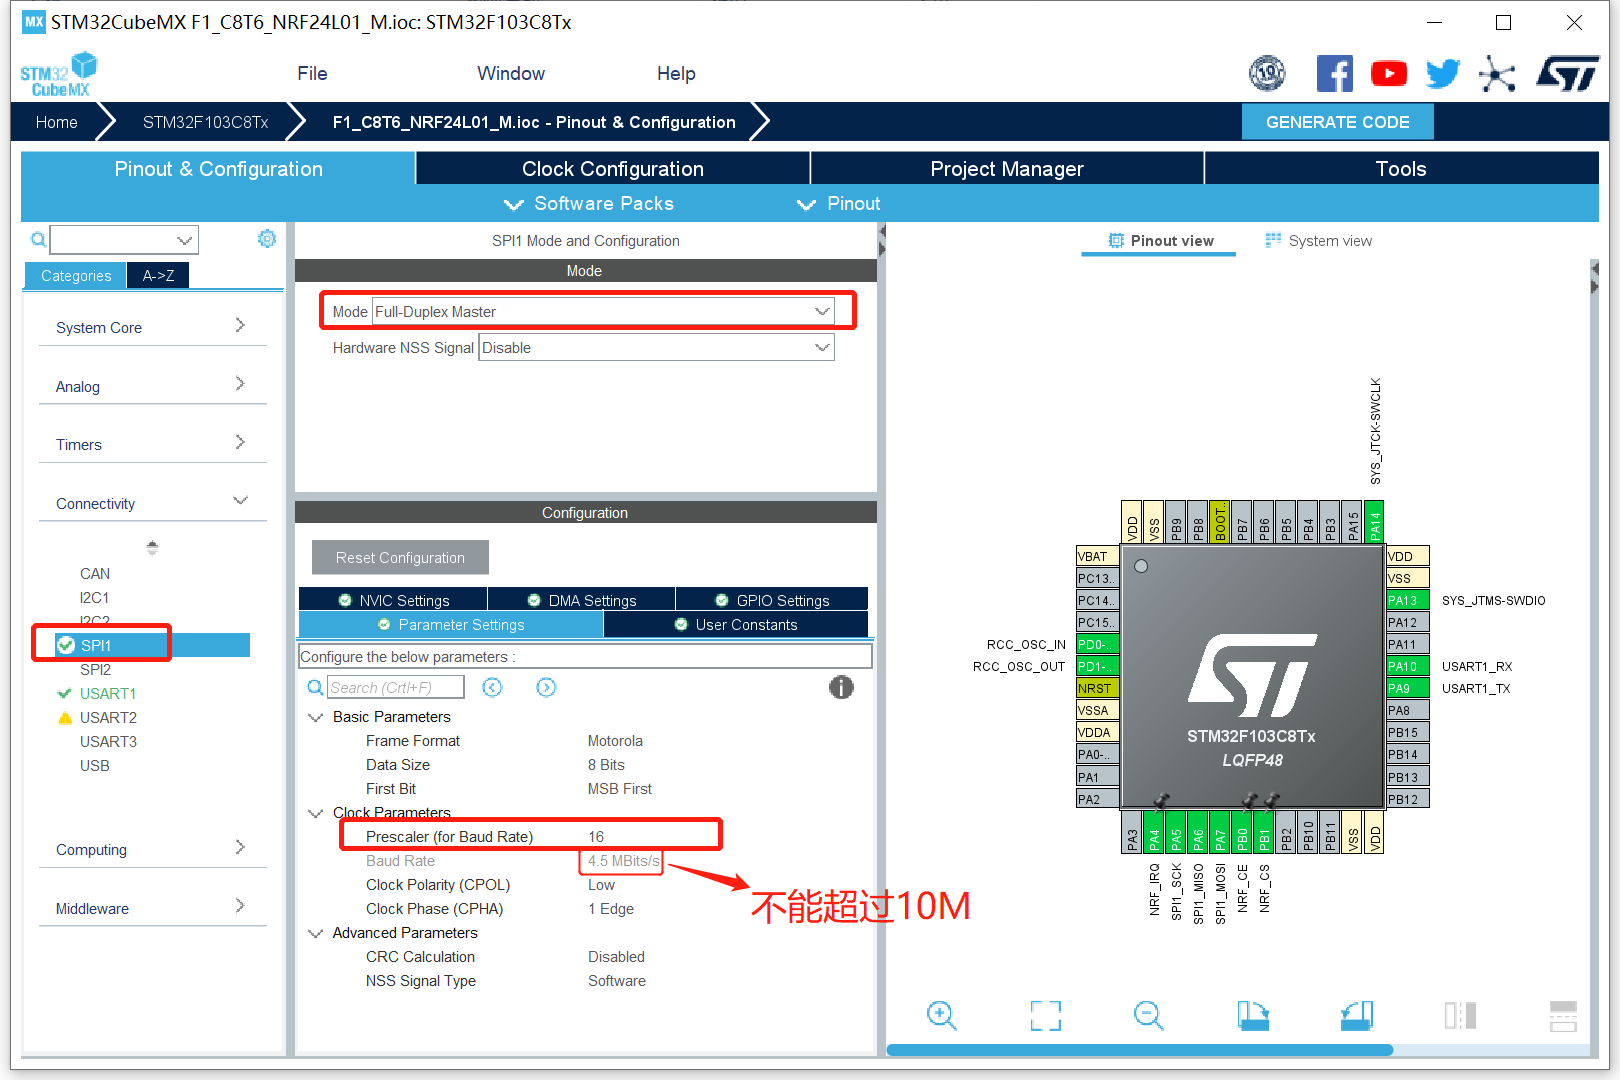This screenshot has width=1620, height=1080.
Task: Zoom in on the pinout view
Action: (941, 1015)
